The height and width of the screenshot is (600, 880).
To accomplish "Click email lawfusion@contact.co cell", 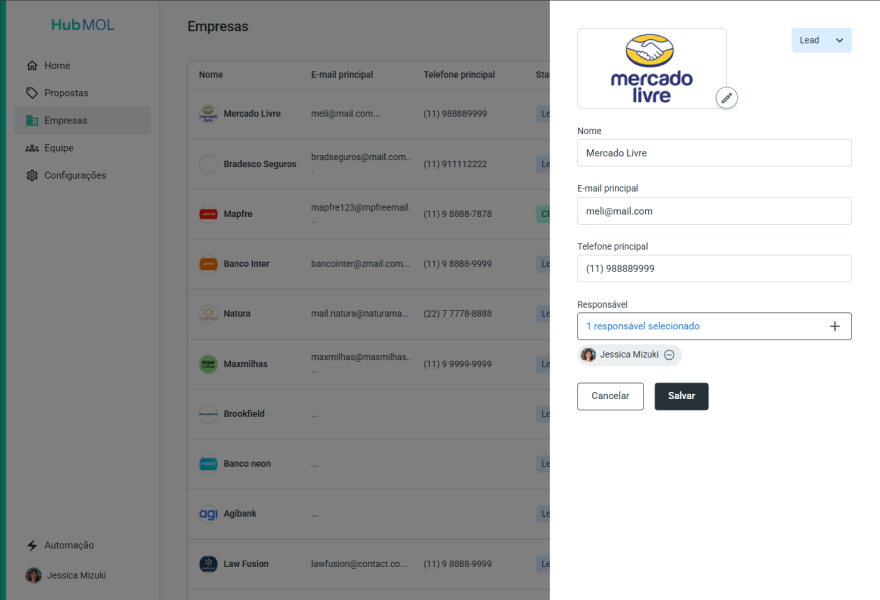I will click(359, 564).
